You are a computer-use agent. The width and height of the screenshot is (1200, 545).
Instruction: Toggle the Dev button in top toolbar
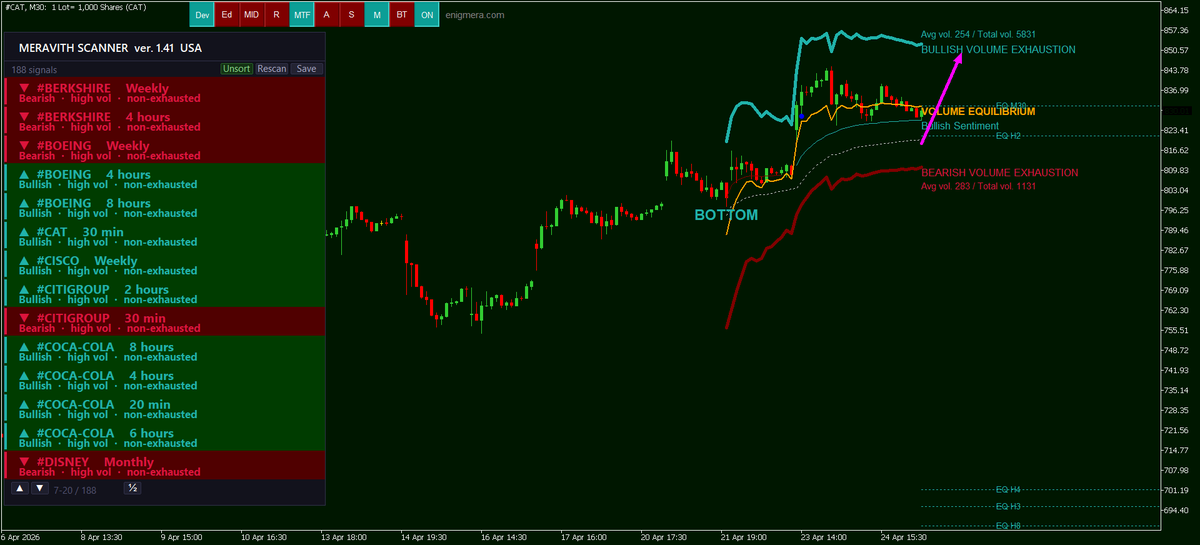pos(202,15)
